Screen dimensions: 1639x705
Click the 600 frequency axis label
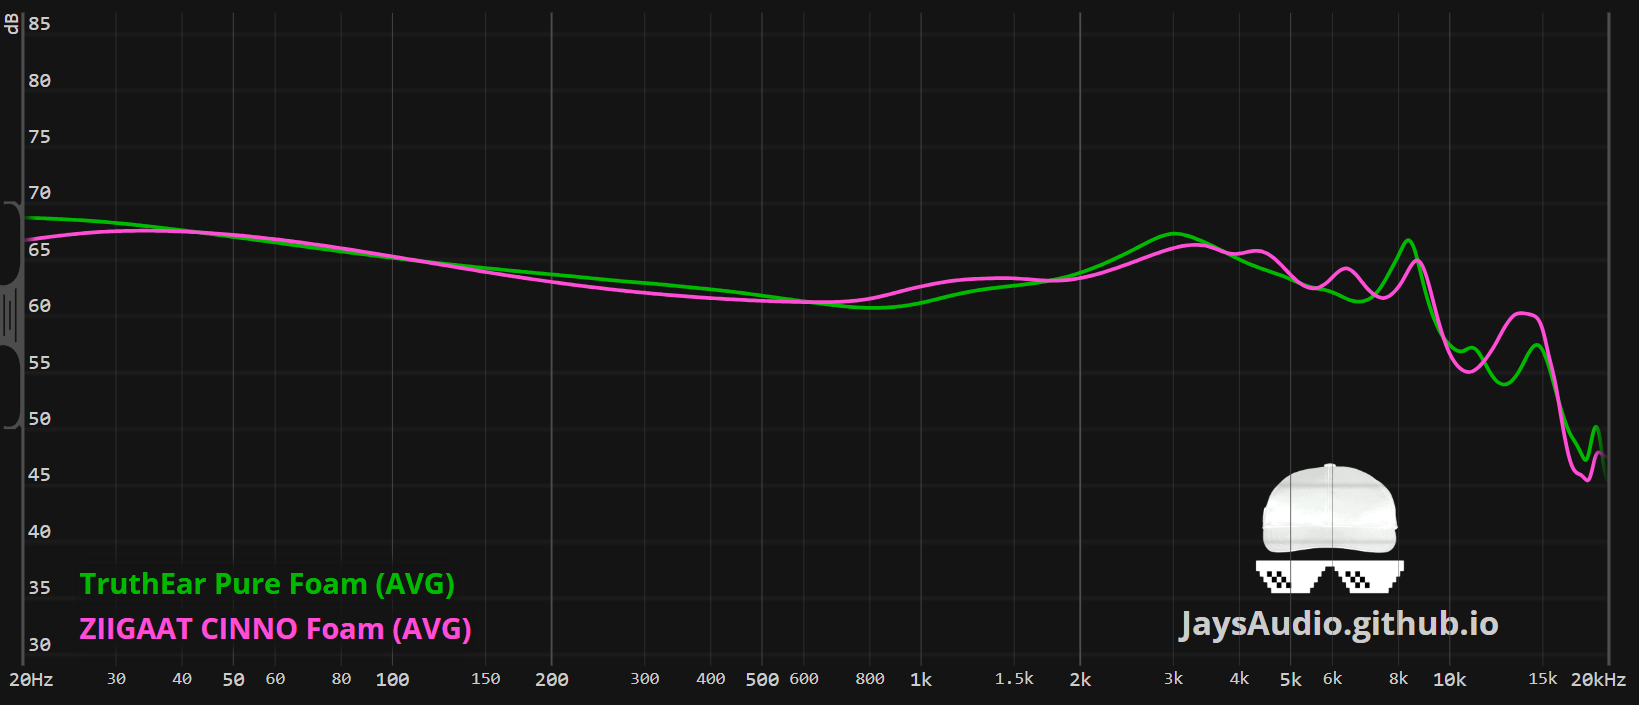[804, 679]
